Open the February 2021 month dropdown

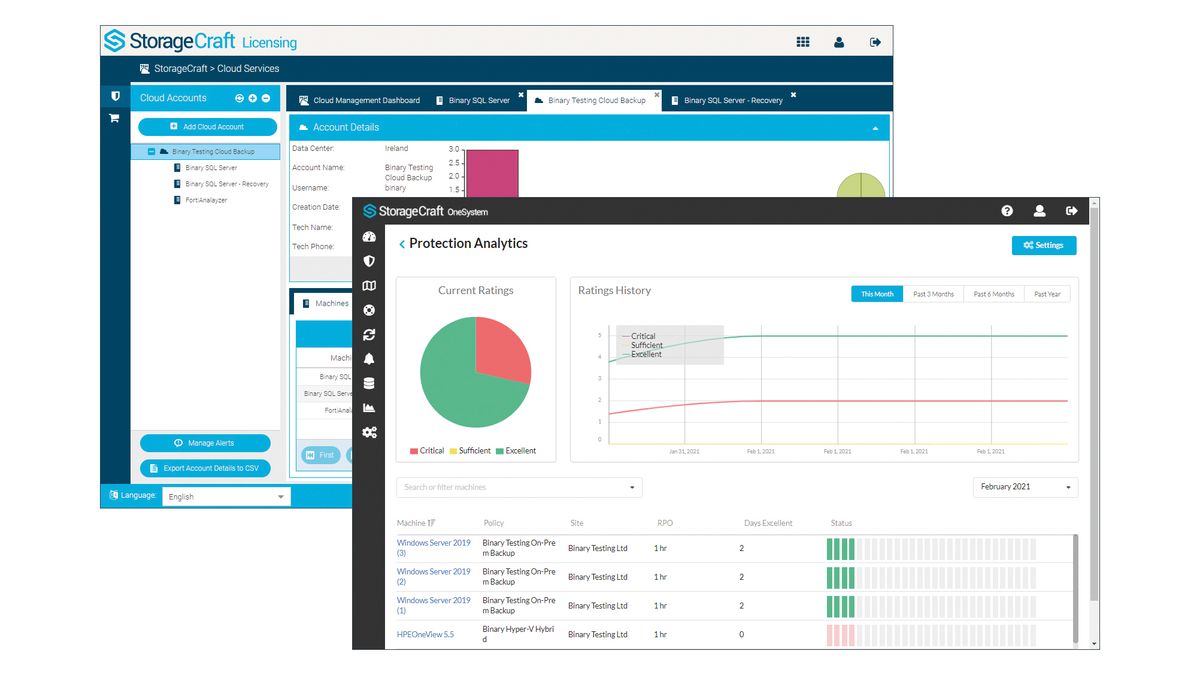coord(1025,487)
